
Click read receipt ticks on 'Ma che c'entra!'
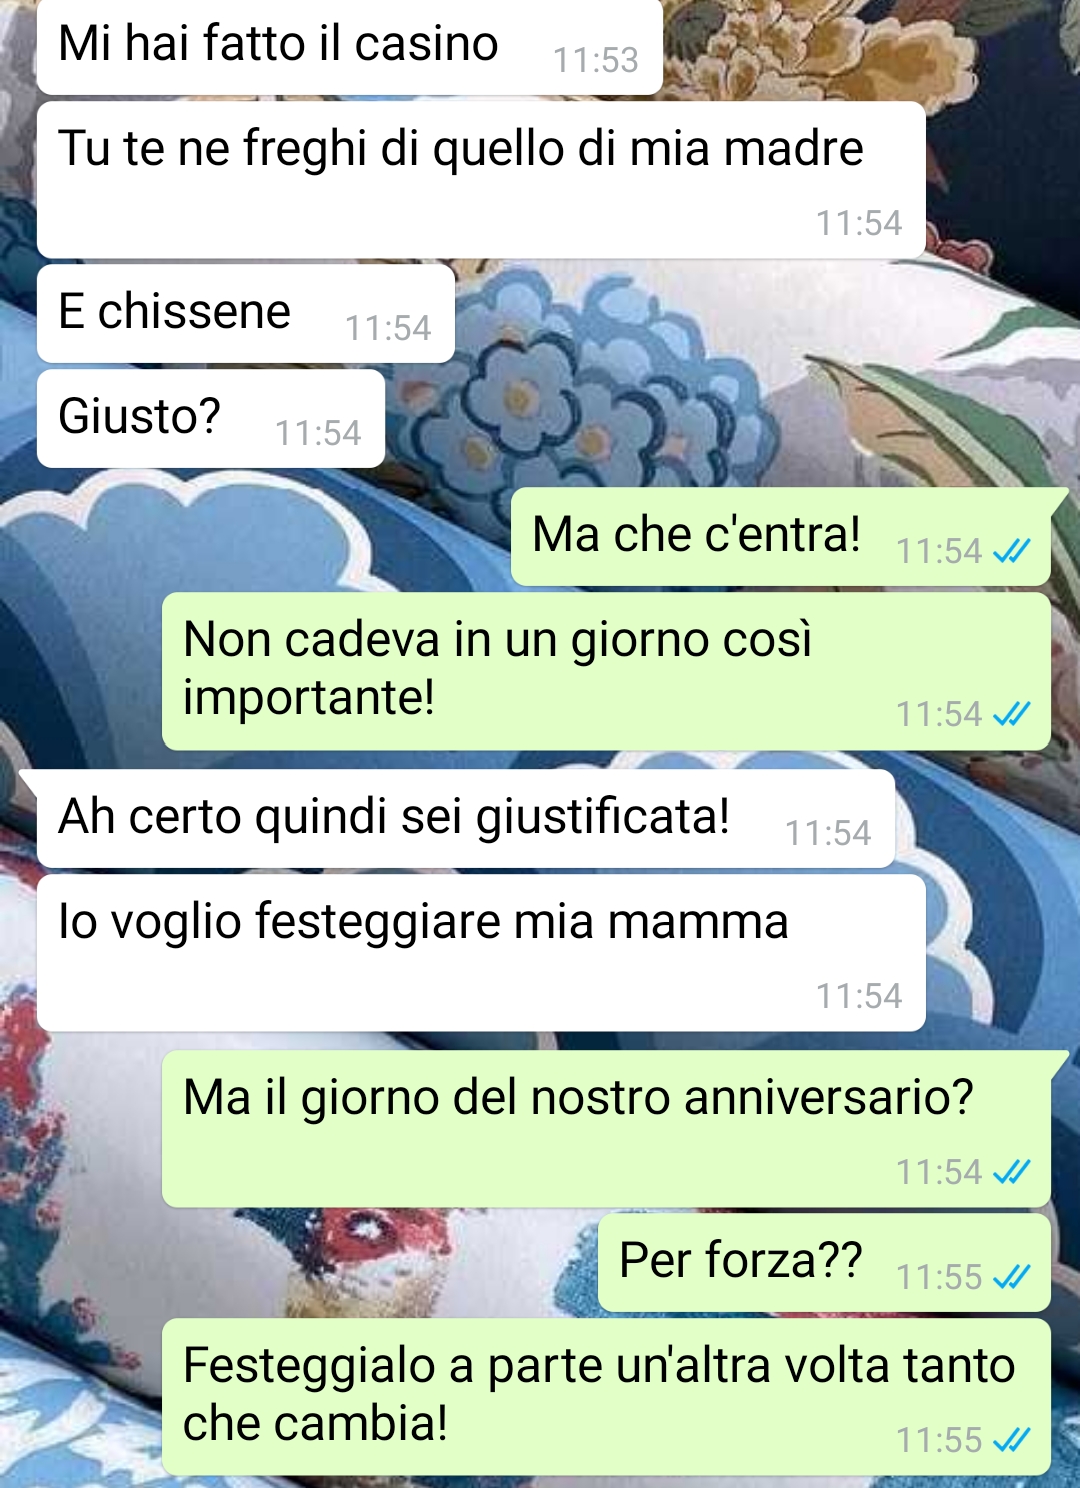tap(1011, 551)
